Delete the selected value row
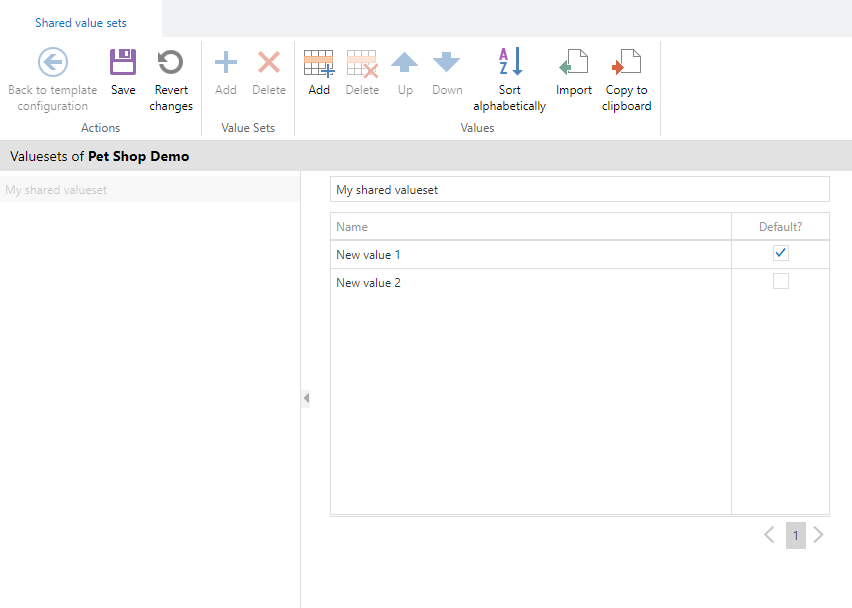The image size is (852, 608). click(x=362, y=64)
